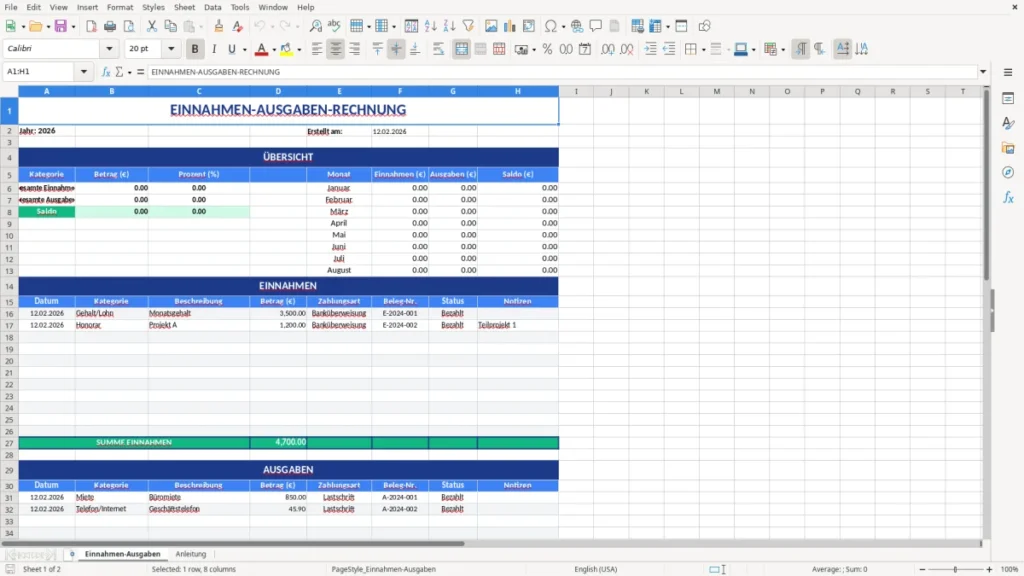Increase indent of the cell
1024x576 pixels.
[x=650, y=49]
